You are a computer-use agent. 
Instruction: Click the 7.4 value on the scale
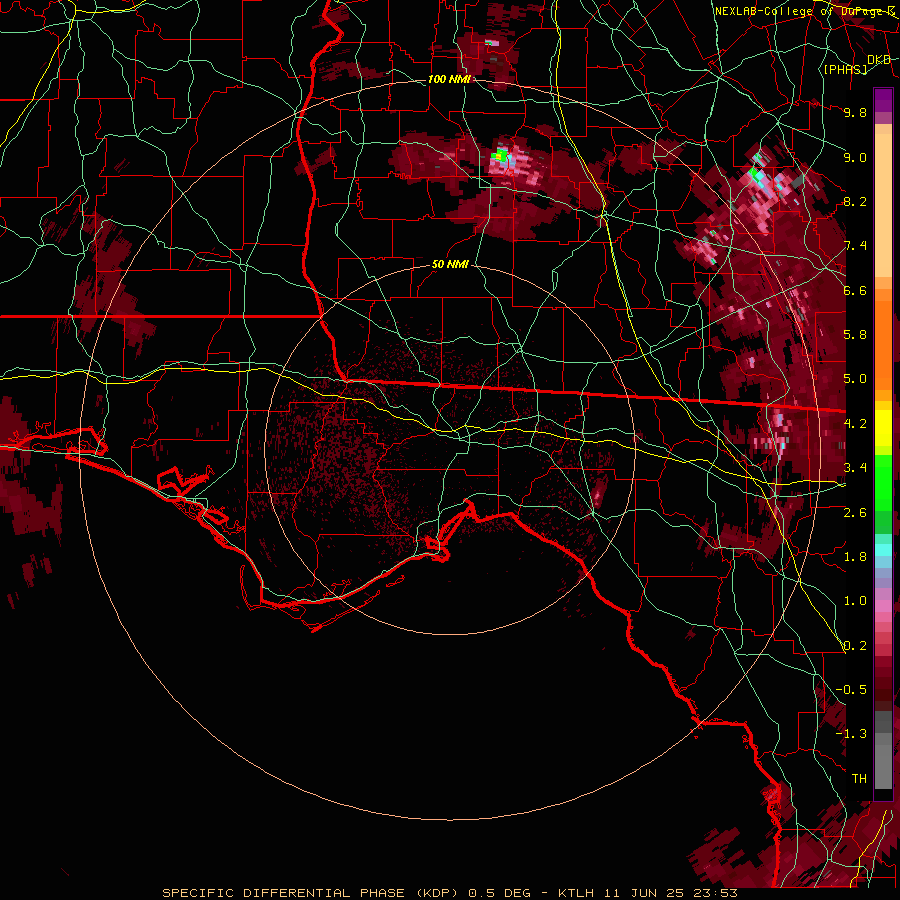(855, 246)
